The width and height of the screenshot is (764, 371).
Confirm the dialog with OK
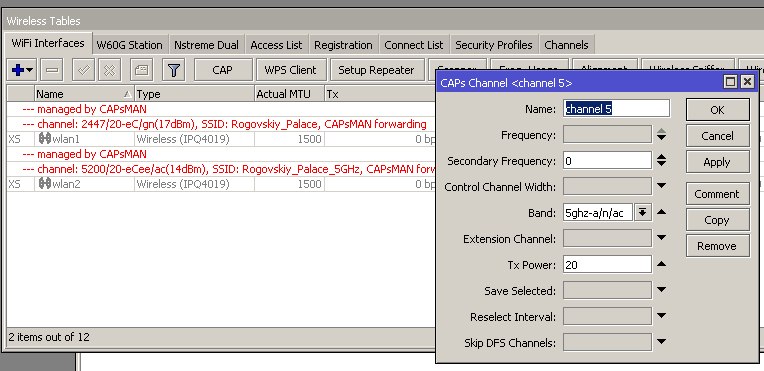pos(717,110)
